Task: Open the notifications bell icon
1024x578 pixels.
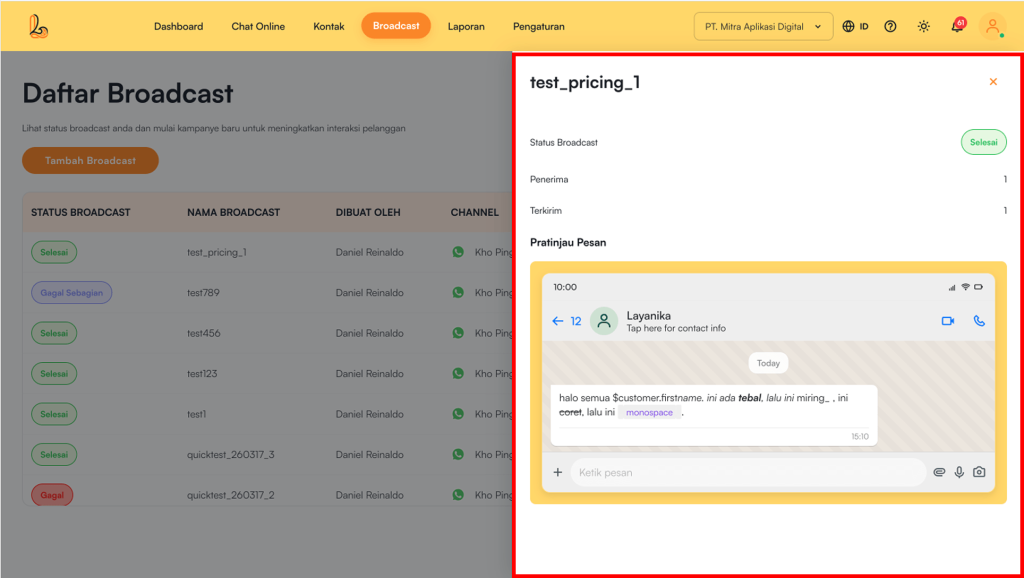Action: coord(957,26)
